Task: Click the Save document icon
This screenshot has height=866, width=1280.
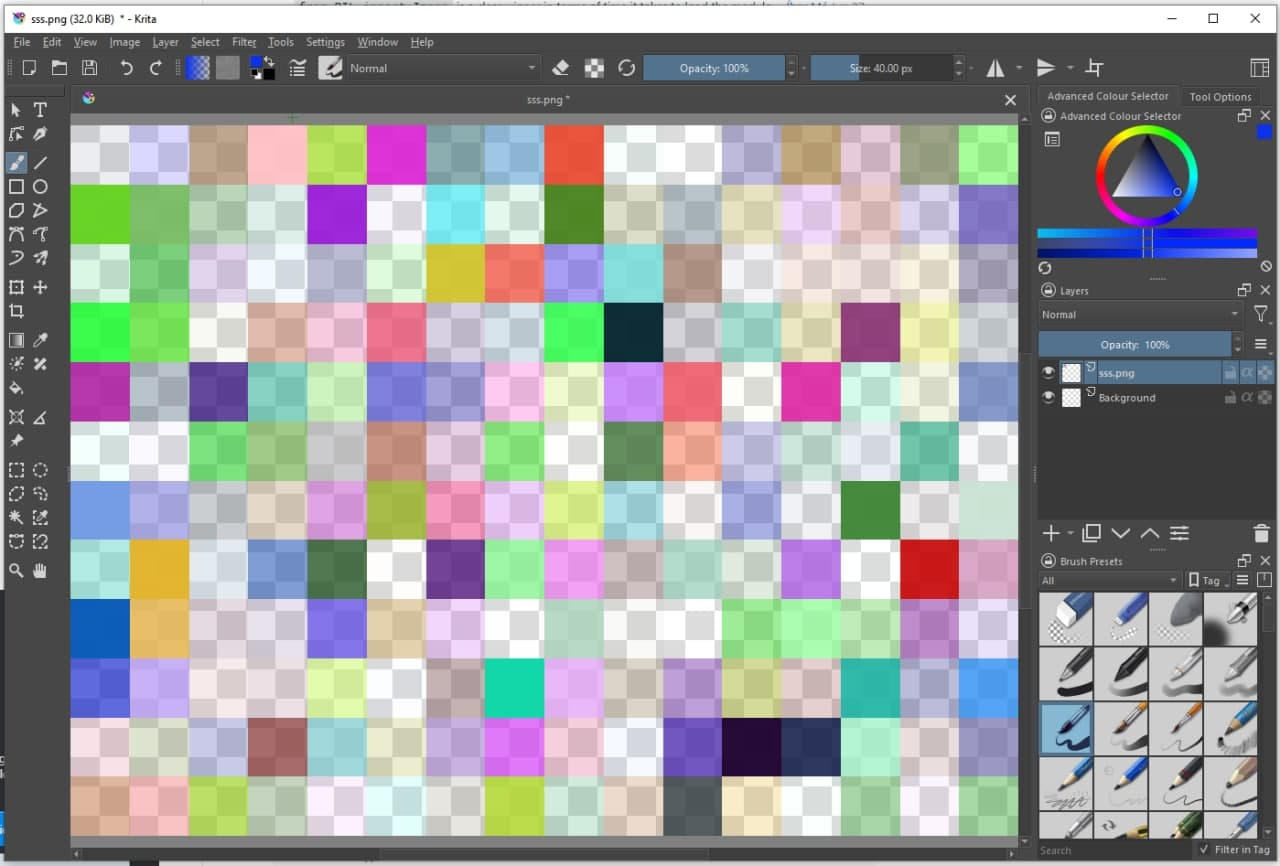Action: coord(90,68)
